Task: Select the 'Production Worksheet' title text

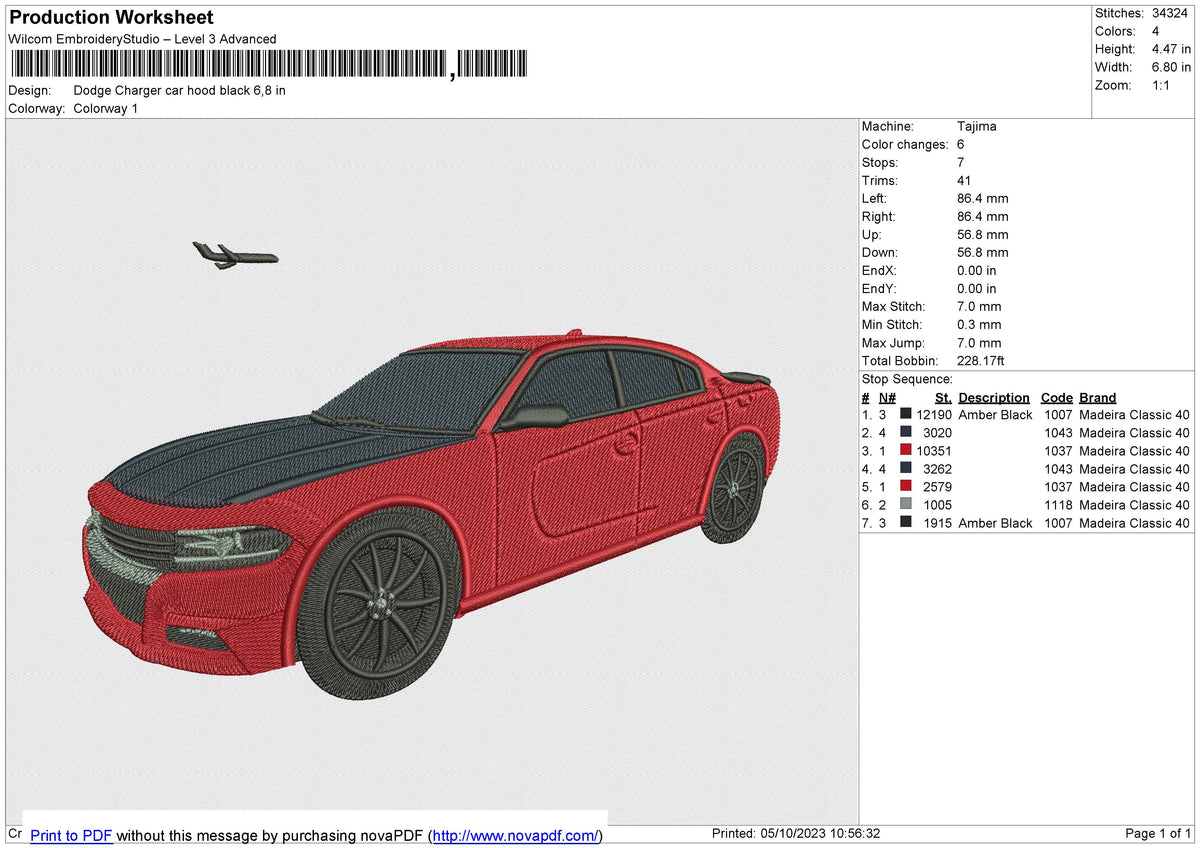Action: 111,18
